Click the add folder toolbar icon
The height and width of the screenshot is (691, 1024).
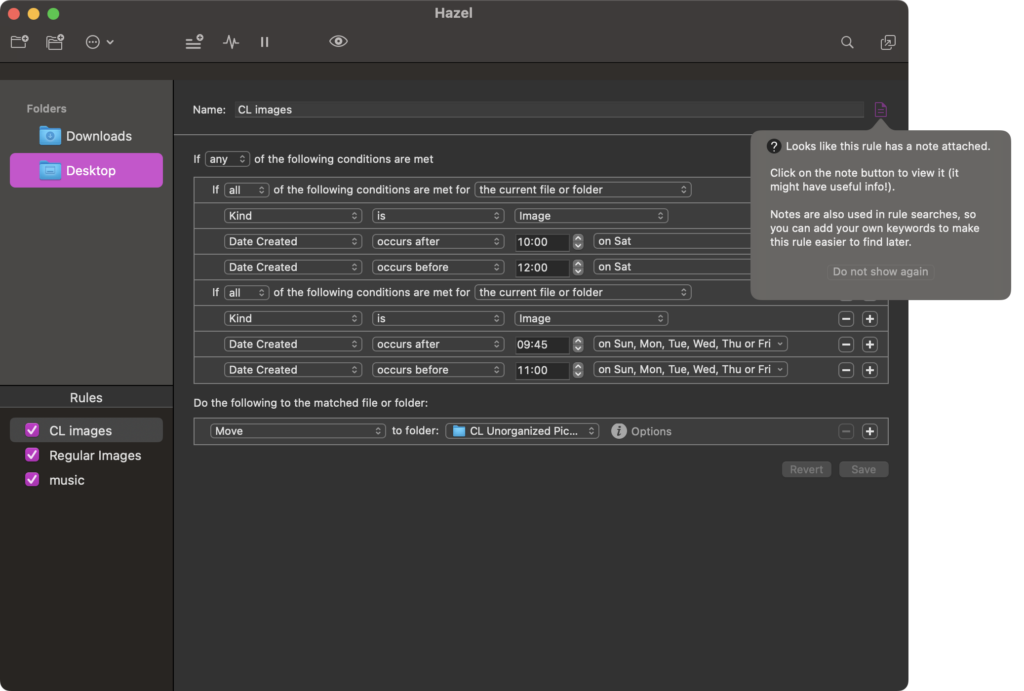pos(19,42)
